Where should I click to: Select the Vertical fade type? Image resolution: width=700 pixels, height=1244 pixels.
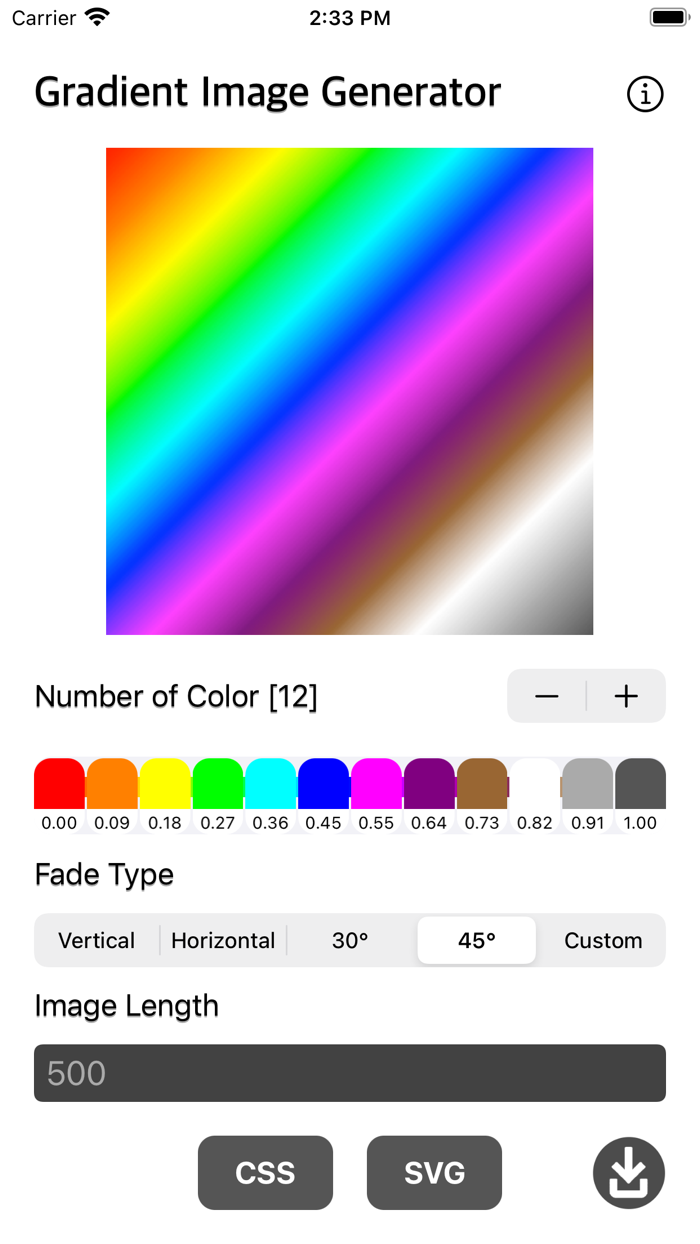(96, 940)
